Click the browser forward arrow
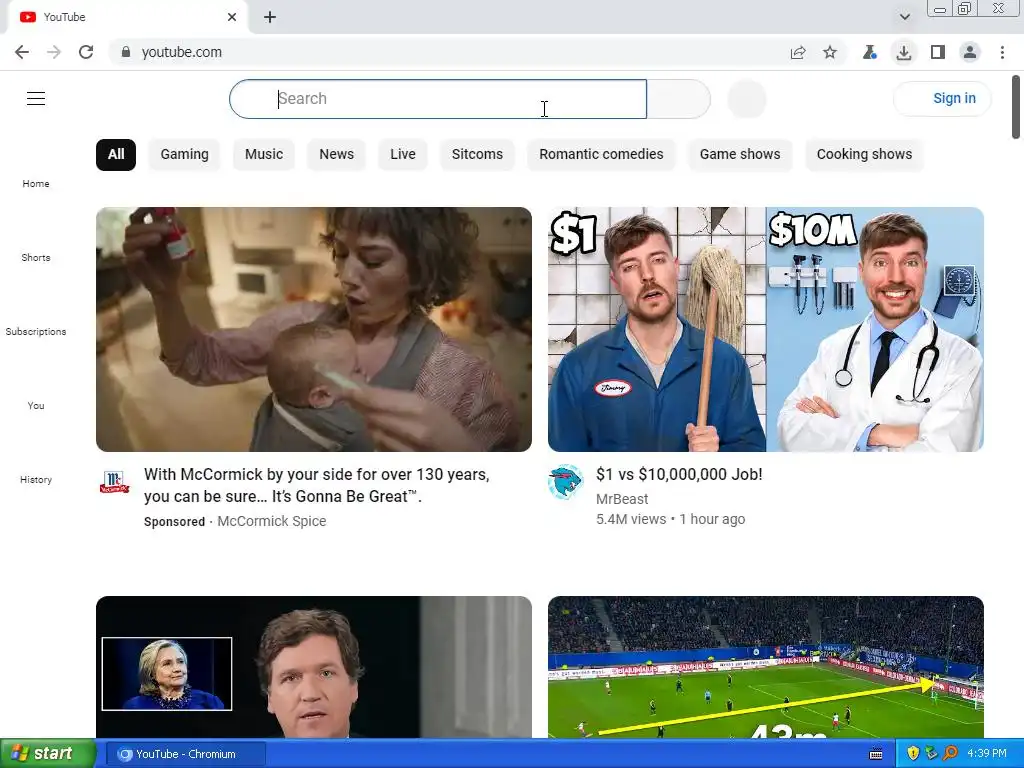 tap(54, 52)
